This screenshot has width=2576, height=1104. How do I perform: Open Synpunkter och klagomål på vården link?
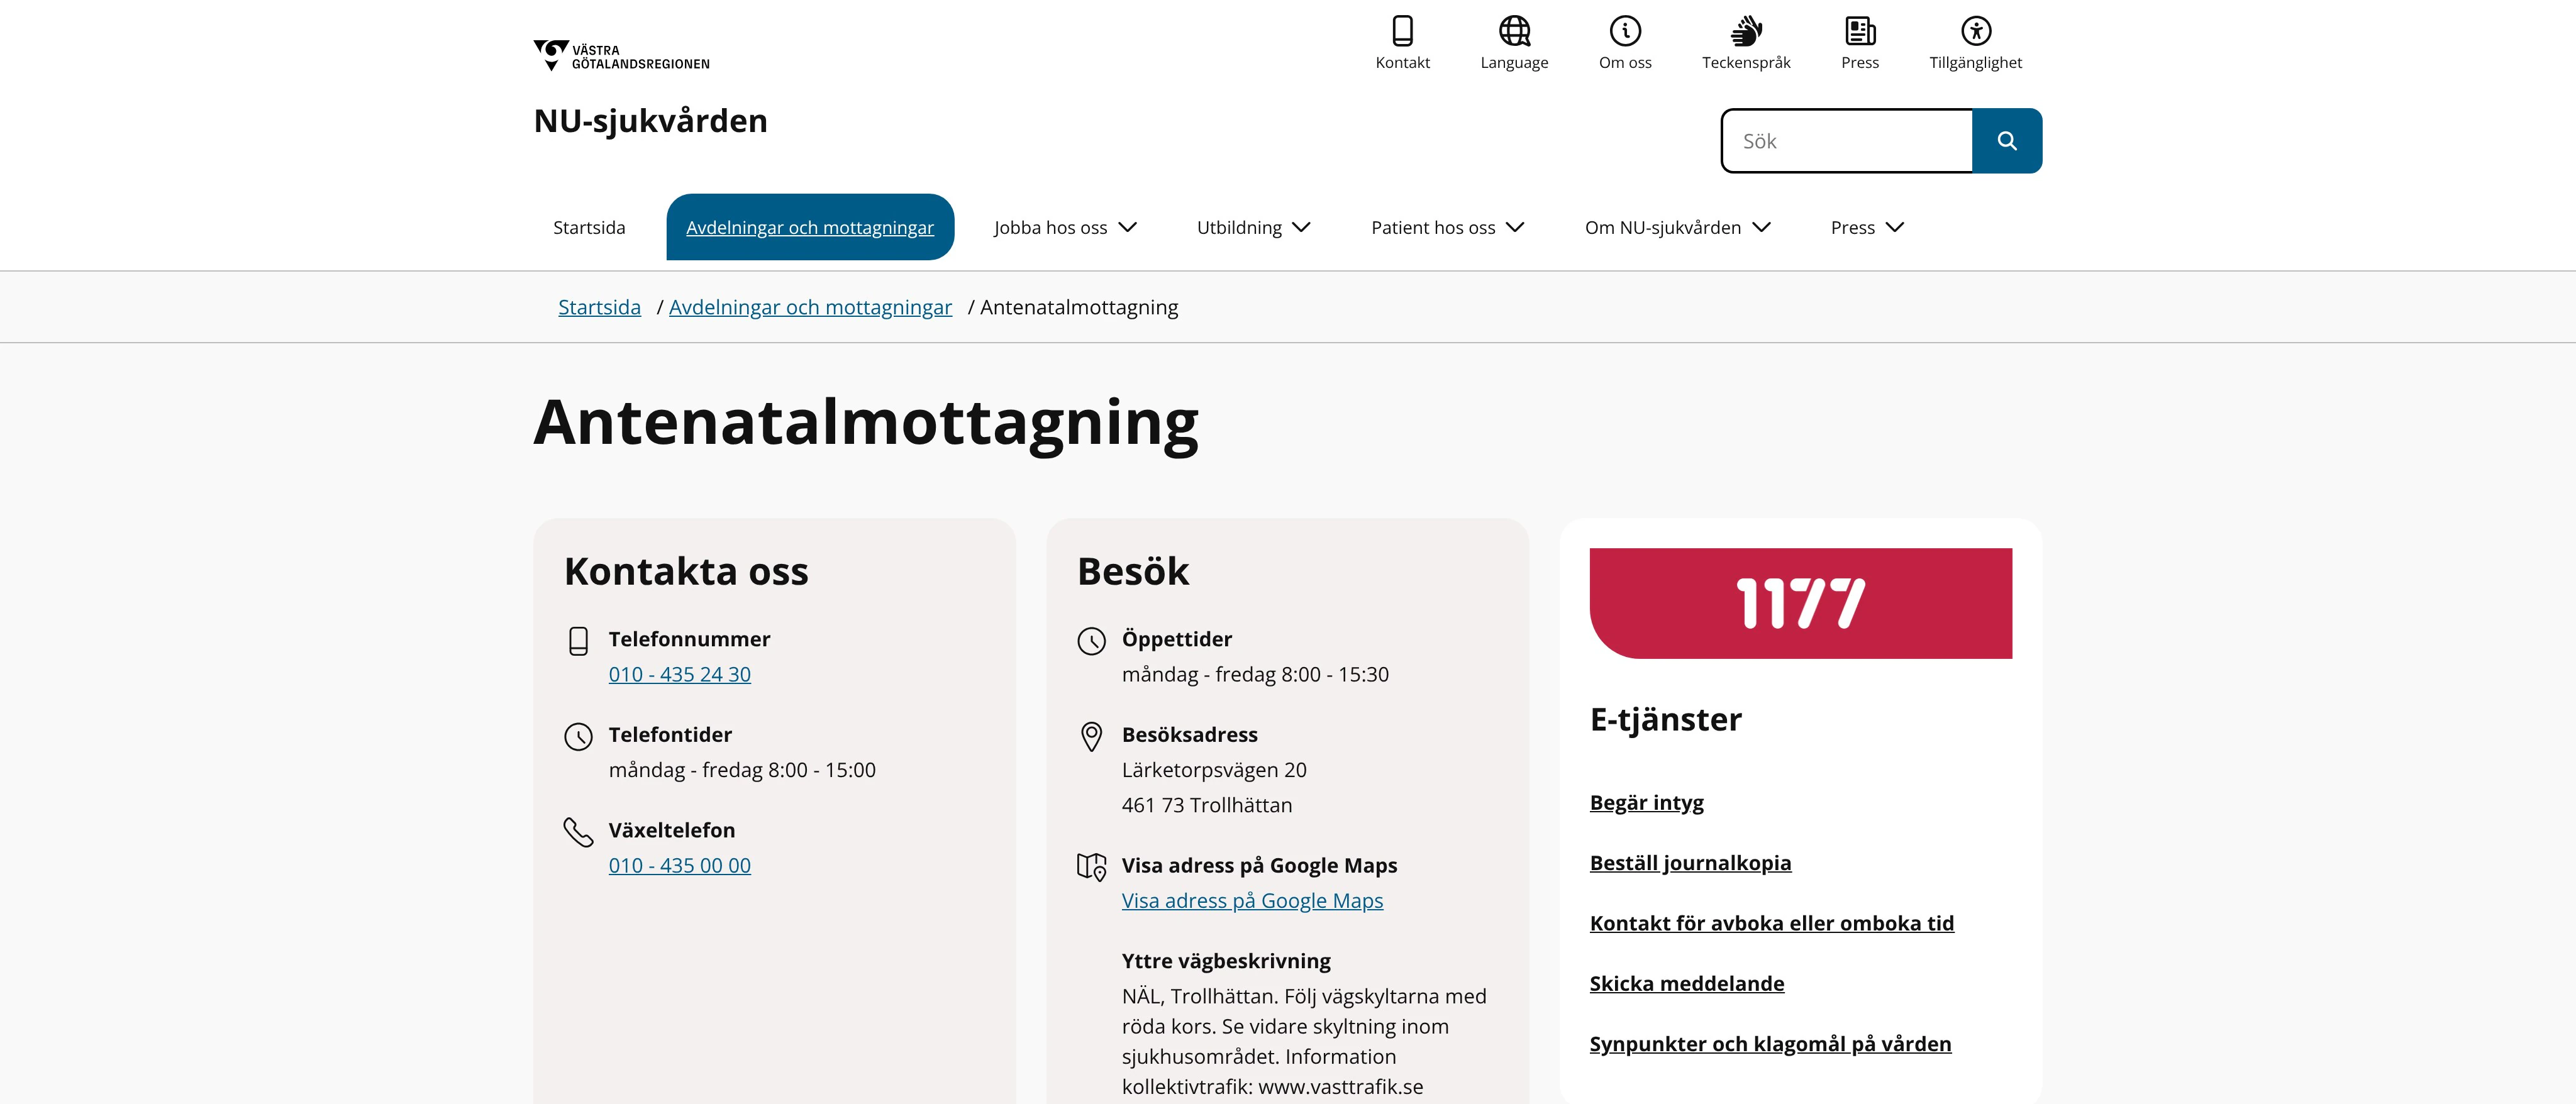pos(1770,1044)
